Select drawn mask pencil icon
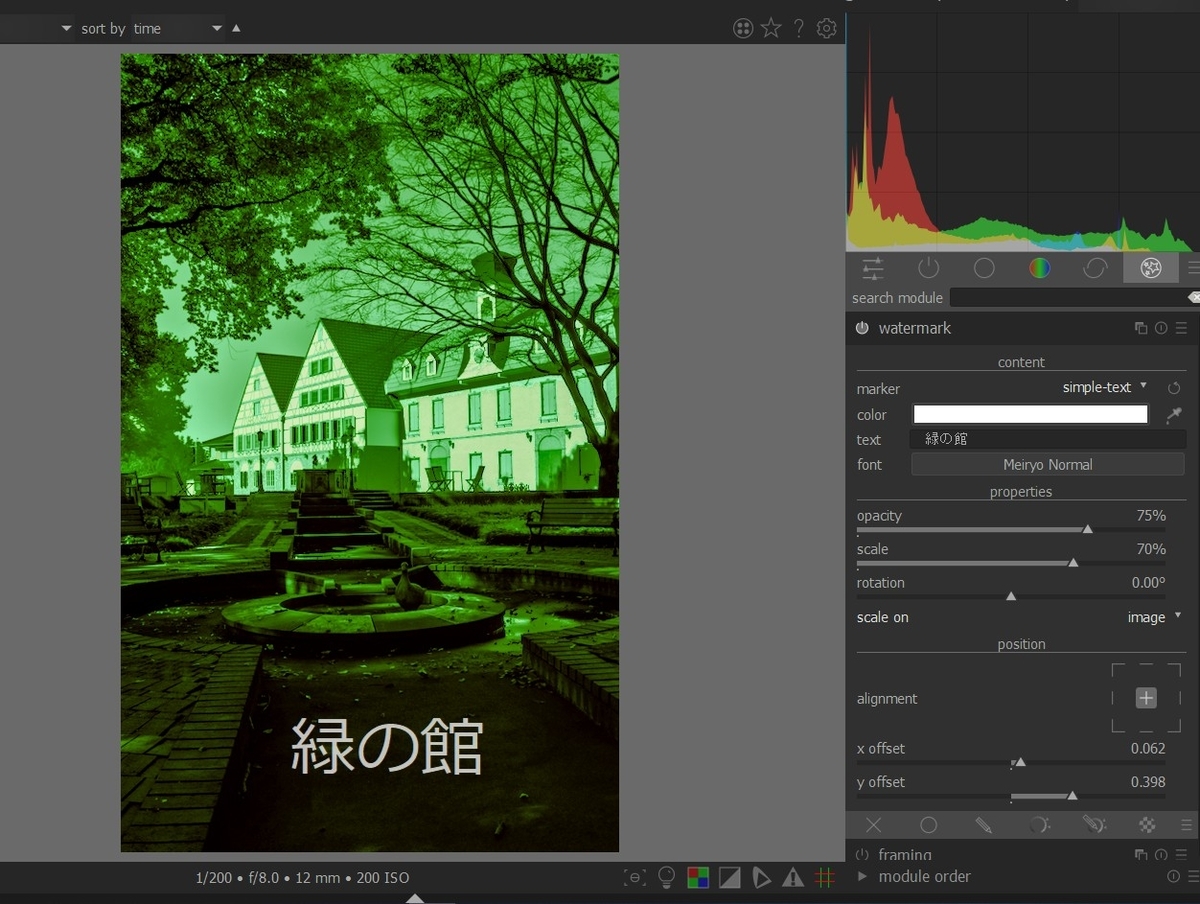Screen dimensions: 1200x904 click(x=984, y=825)
